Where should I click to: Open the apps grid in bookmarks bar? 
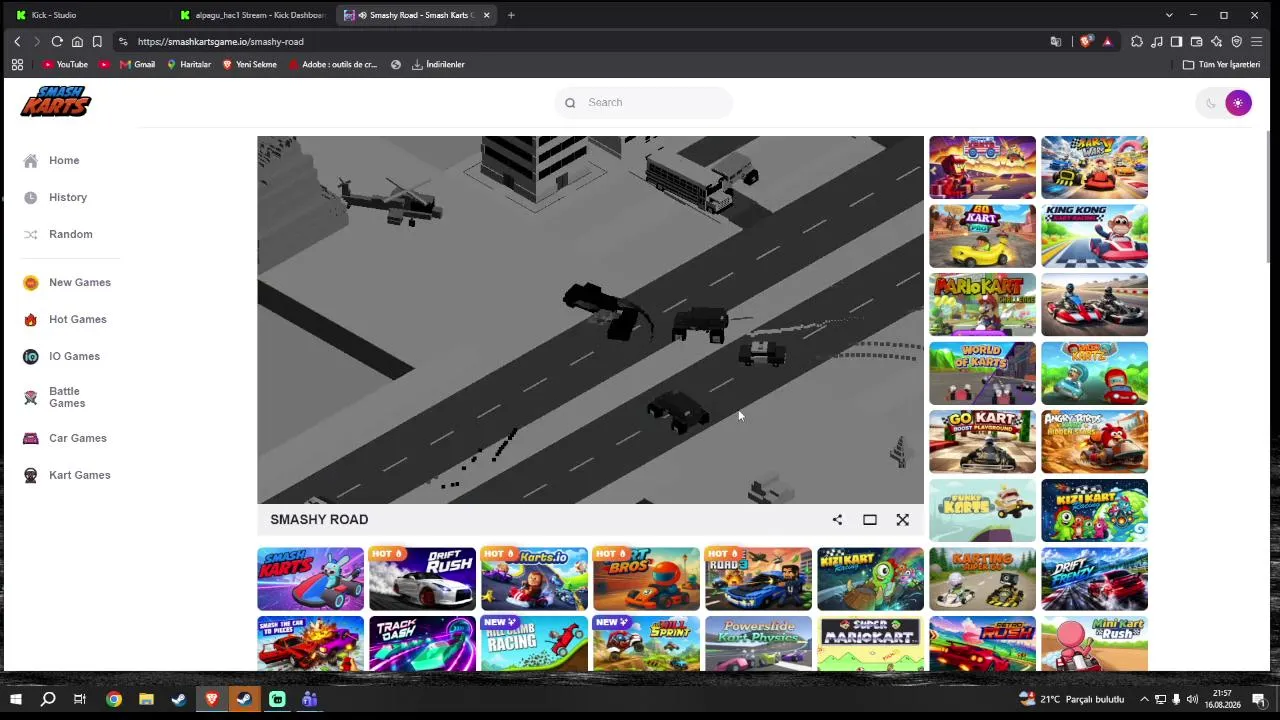pos(17,64)
